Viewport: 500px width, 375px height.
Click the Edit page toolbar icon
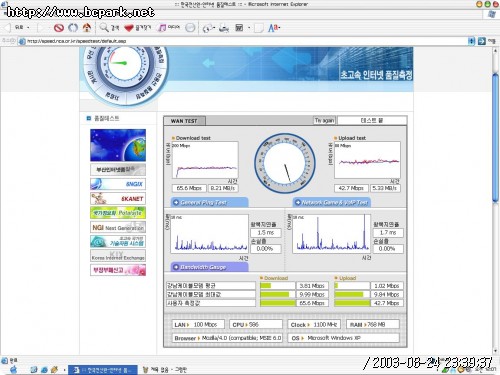239,28
